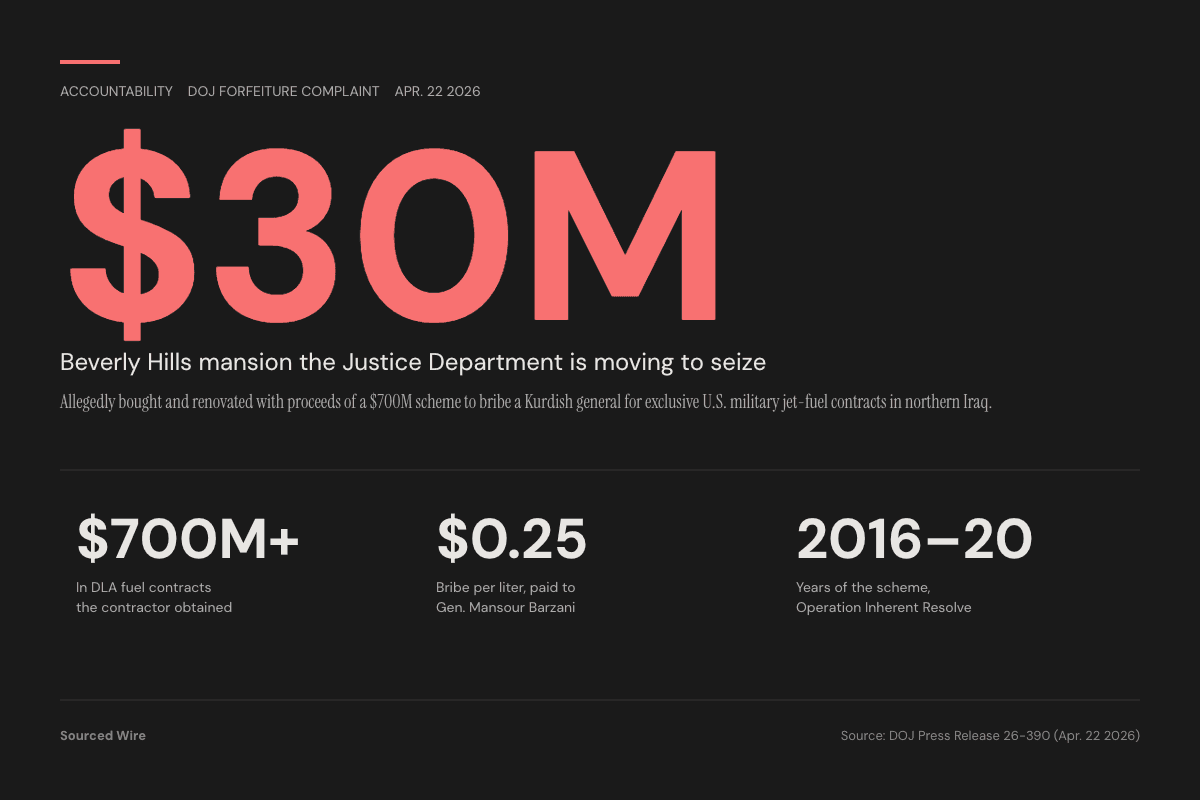Select the Operation Inherent Resolve caption
Viewport: 1200px width, 800px height.
point(883,597)
